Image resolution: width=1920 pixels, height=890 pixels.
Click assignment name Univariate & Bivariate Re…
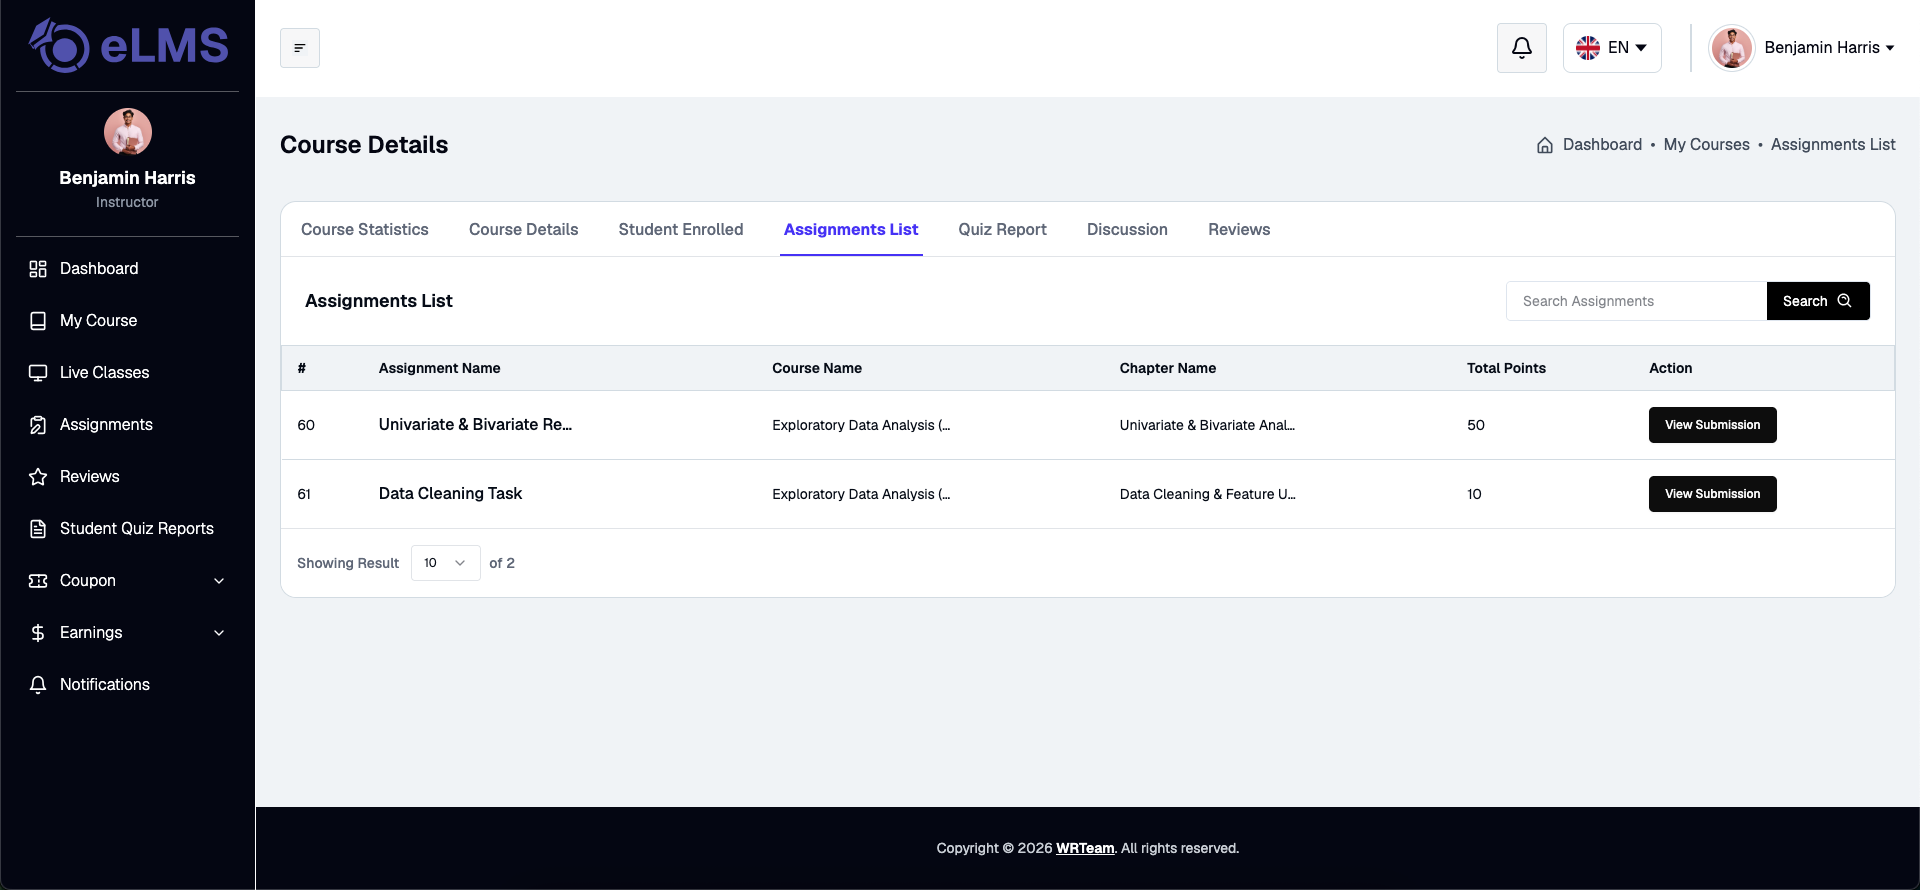(x=475, y=425)
